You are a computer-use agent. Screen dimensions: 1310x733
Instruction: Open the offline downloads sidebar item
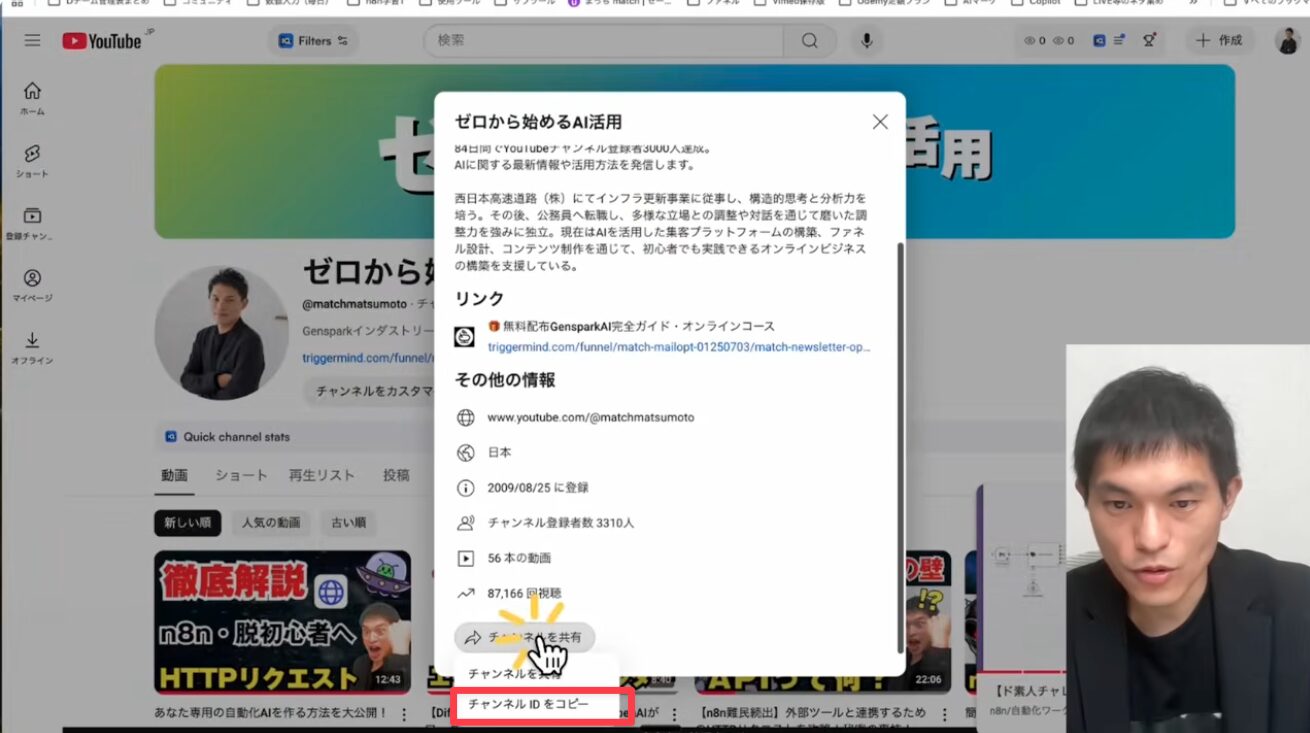(32, 346)
